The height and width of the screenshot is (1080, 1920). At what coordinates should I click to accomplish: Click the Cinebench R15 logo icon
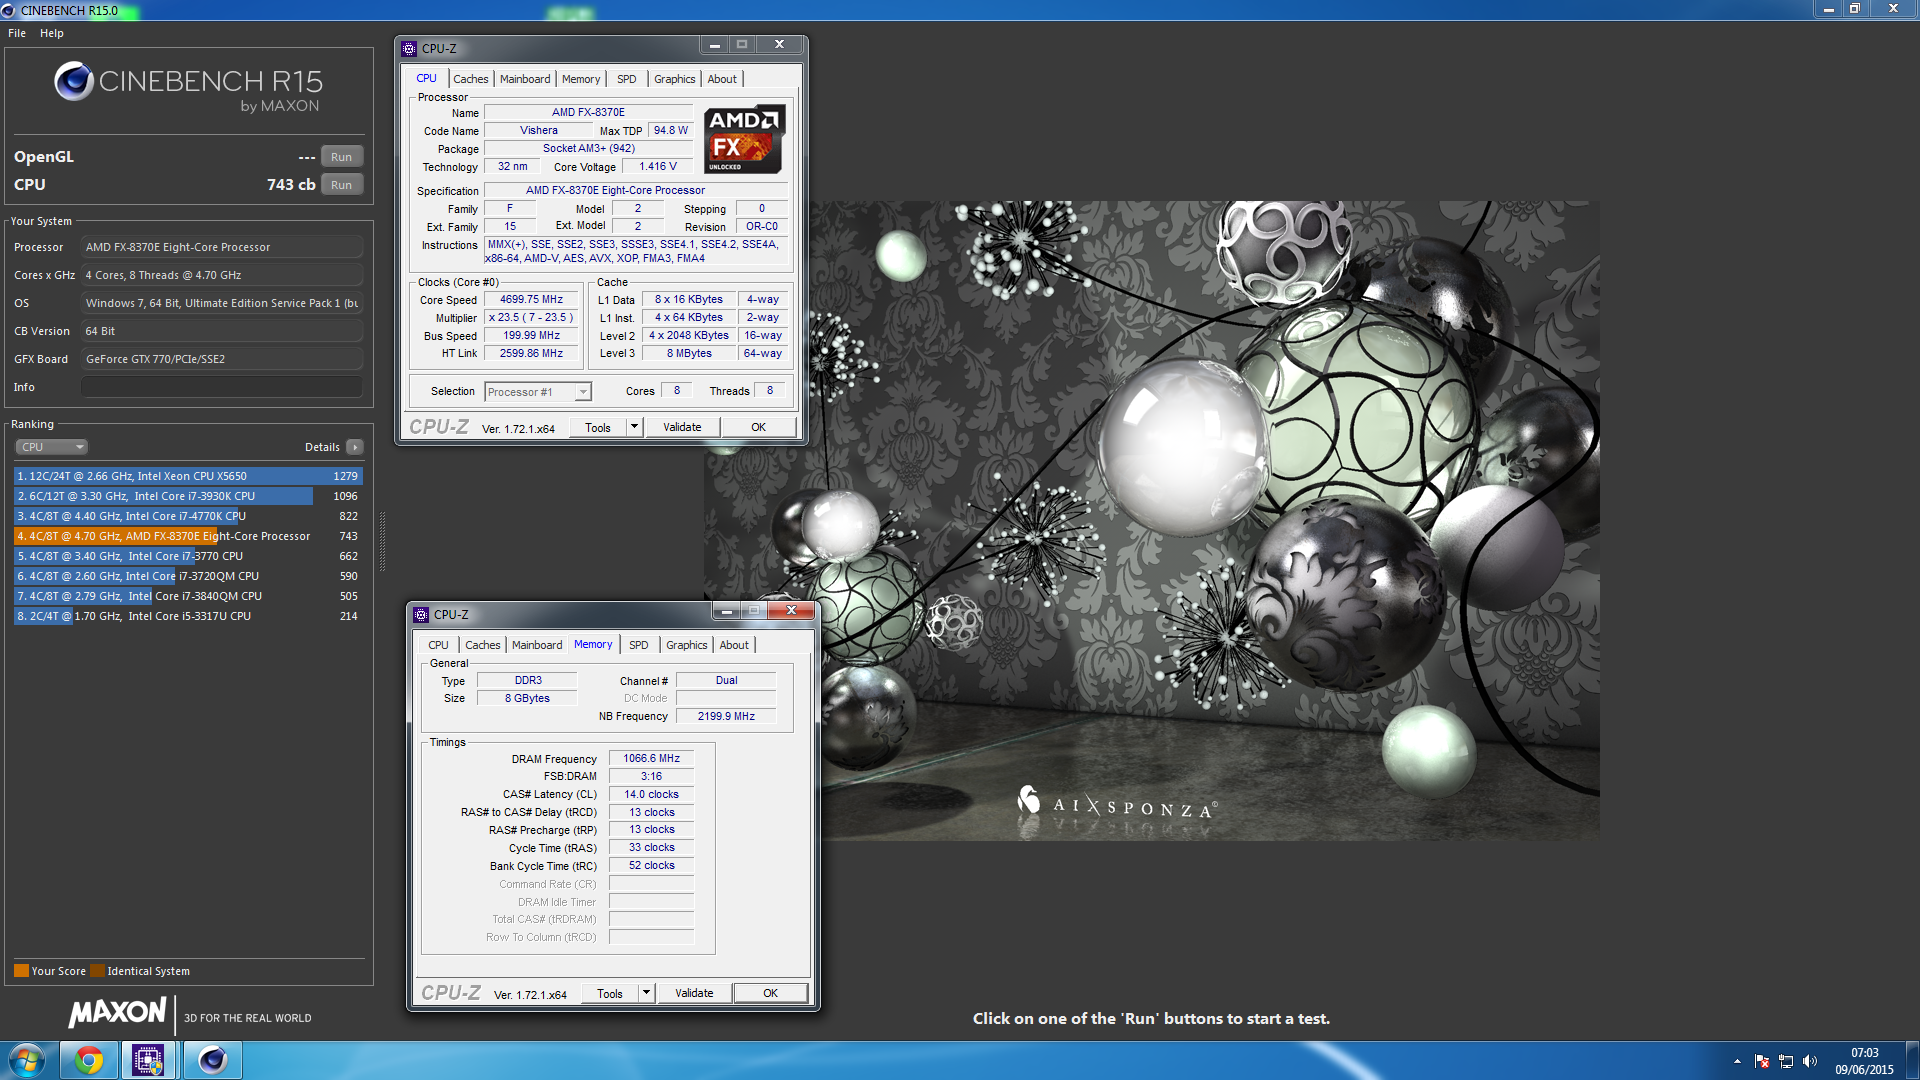(x=74, y=81)
